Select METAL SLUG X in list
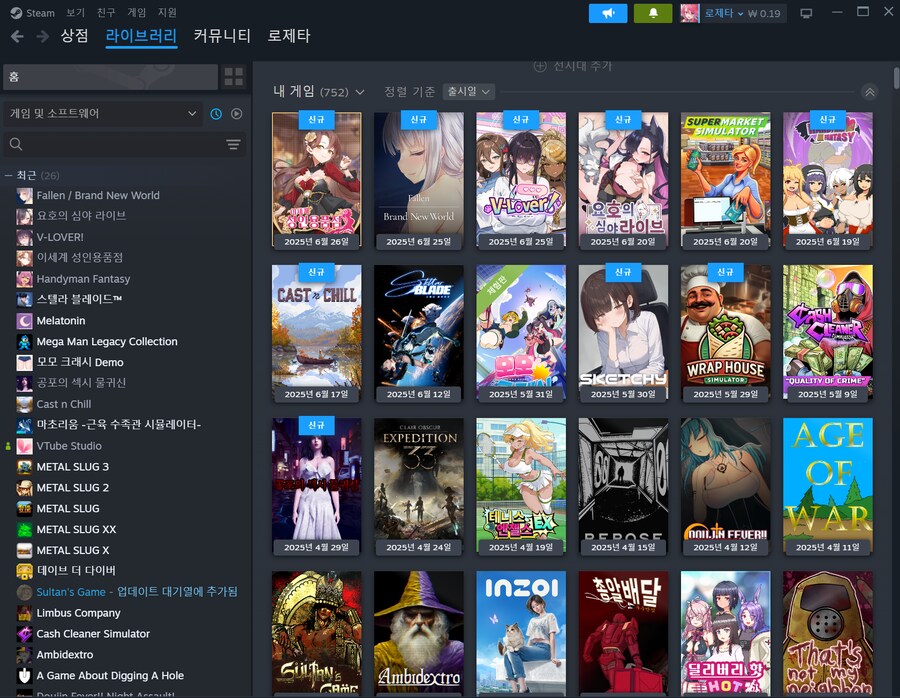Viewport: 900px width, 698px height. pos(72,550)
